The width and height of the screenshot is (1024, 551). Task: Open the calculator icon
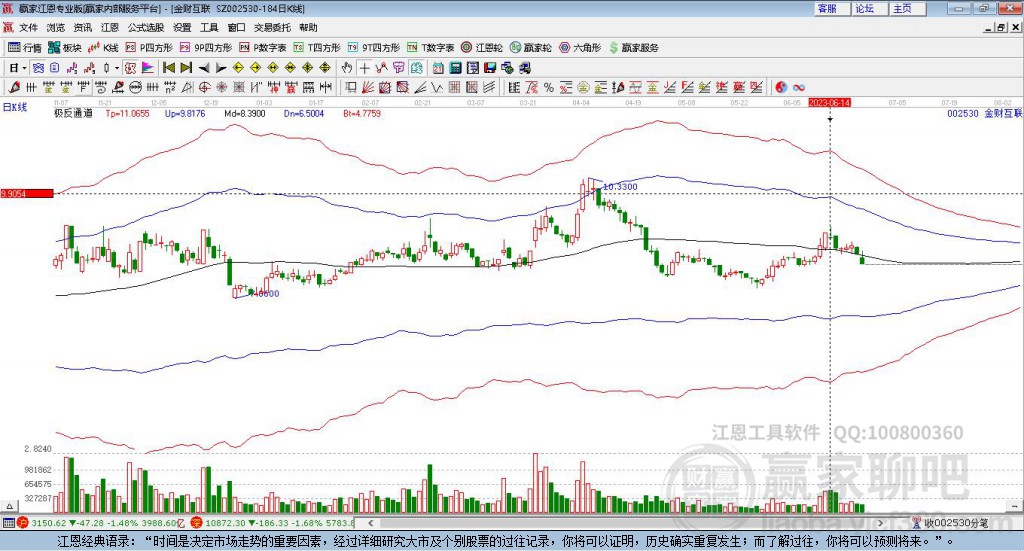click(x=455, y=68)
